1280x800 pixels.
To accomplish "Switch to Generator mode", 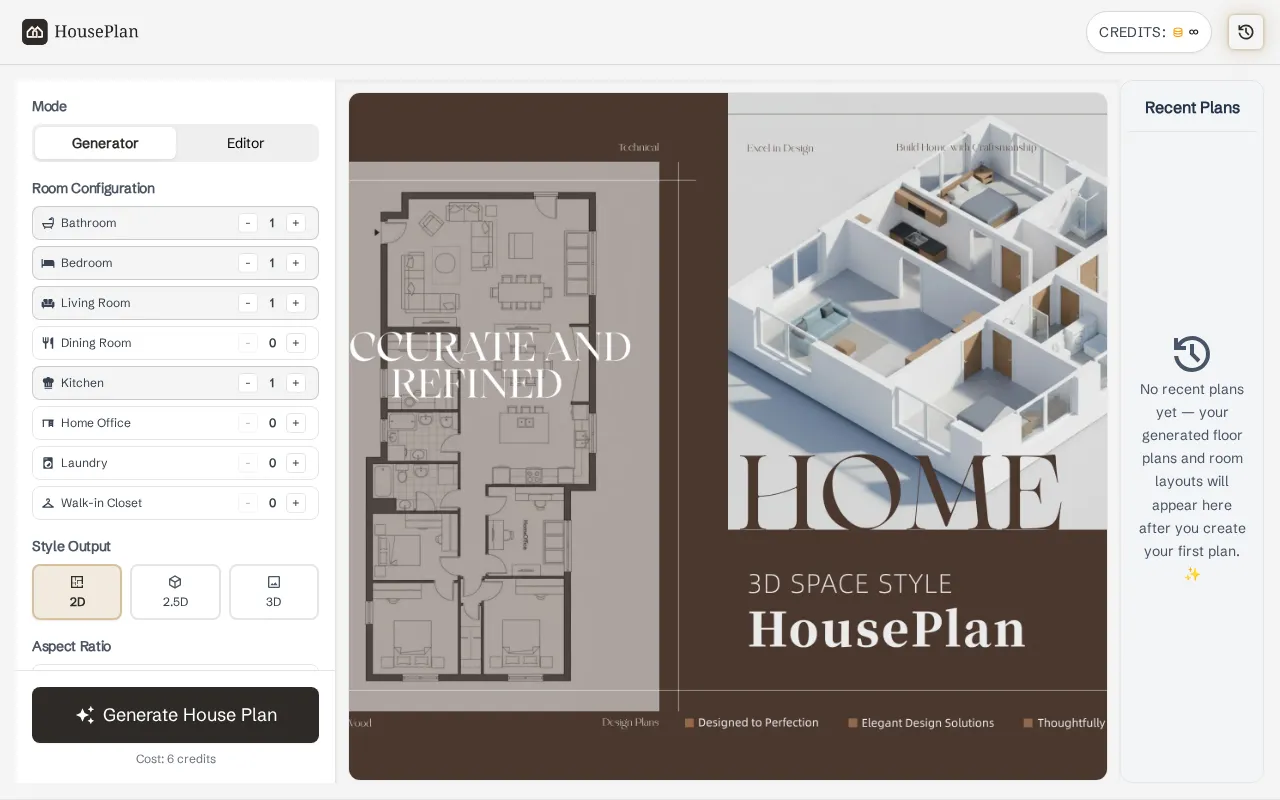I will click(105, 143).
